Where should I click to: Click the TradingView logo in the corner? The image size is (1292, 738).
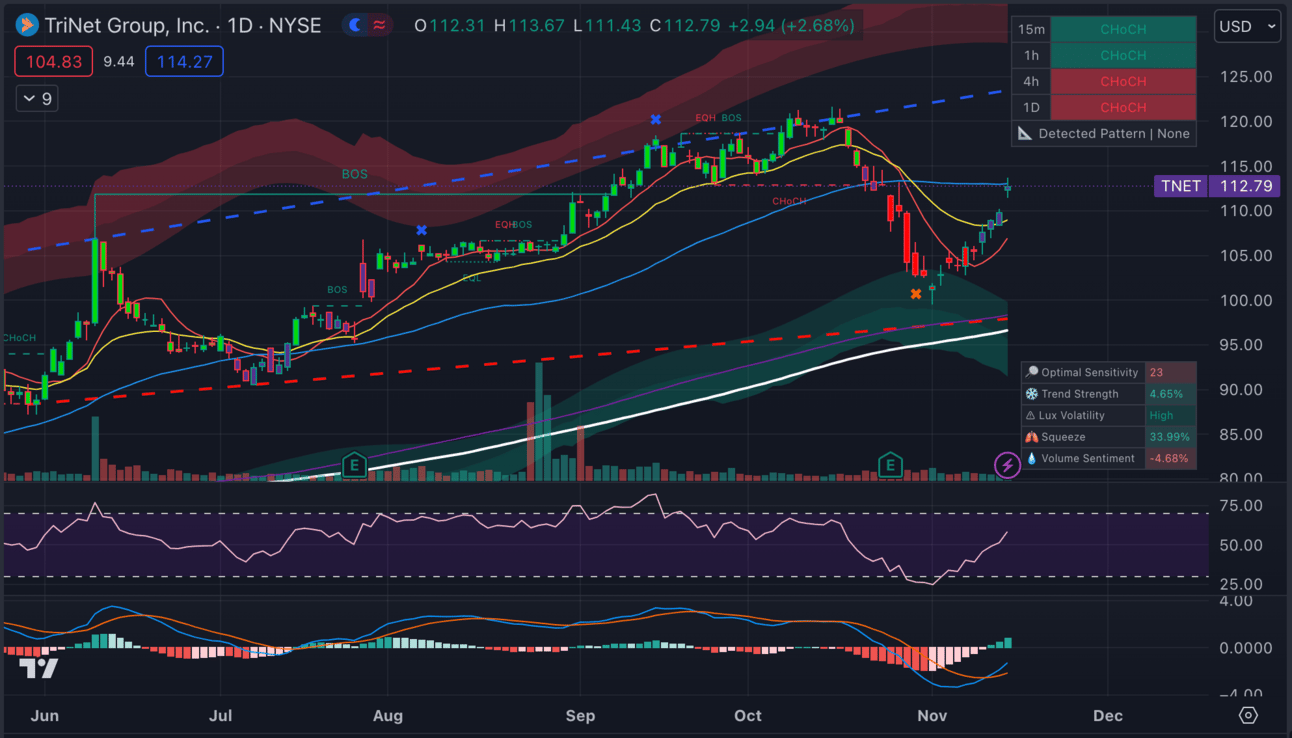(39, 669)
